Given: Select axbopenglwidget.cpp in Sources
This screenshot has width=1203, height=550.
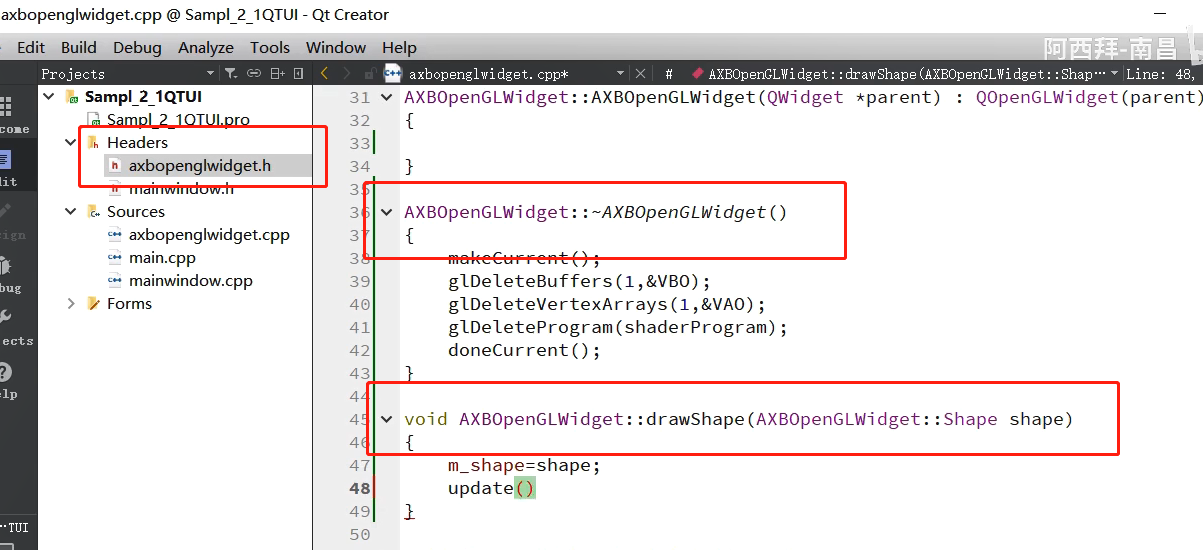Looking at the screenshot, I should [x=209, y=234].
